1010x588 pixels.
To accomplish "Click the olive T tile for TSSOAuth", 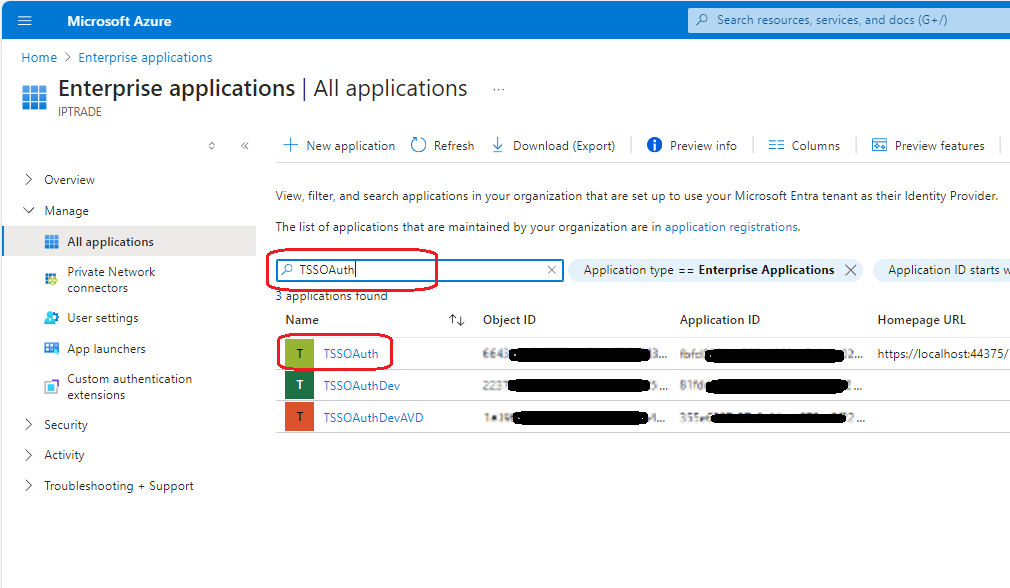I will coord(300,354).
